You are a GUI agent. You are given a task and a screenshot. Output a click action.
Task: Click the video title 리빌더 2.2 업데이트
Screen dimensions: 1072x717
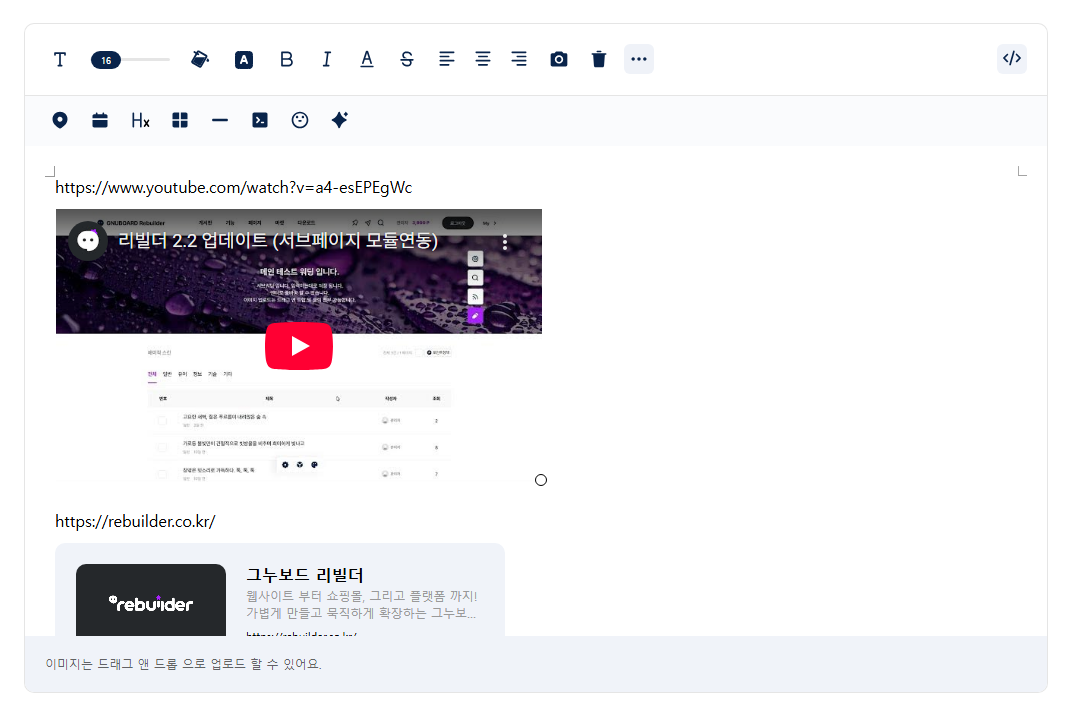click(x=278, y=241)
